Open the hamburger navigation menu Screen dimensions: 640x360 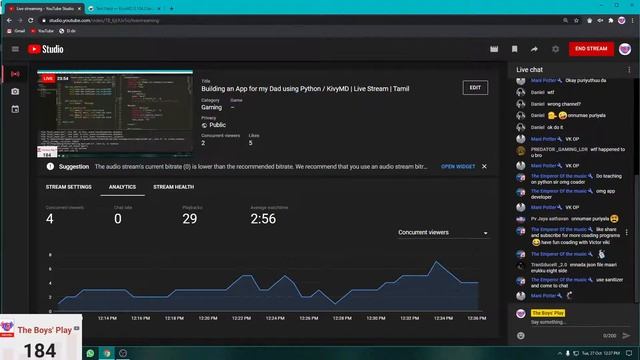tap(15, 49)
